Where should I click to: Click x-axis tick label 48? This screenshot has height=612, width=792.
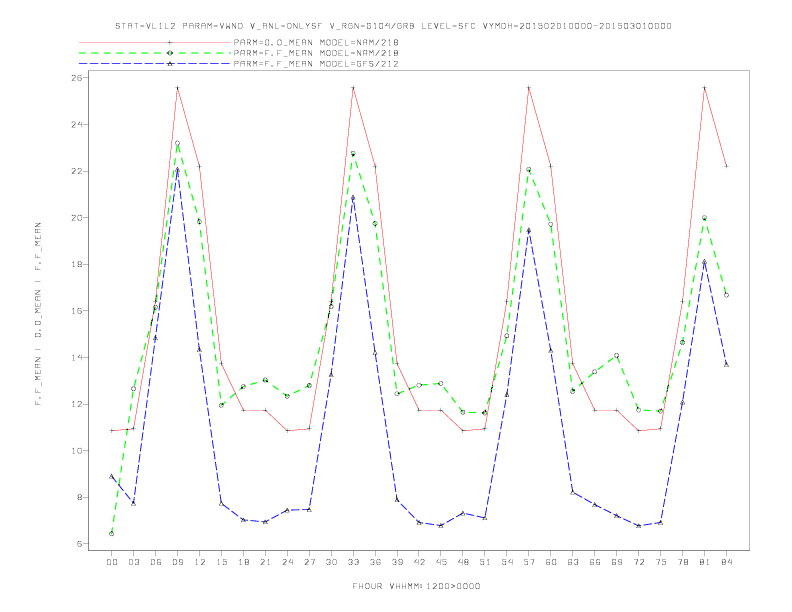[463, 562]
